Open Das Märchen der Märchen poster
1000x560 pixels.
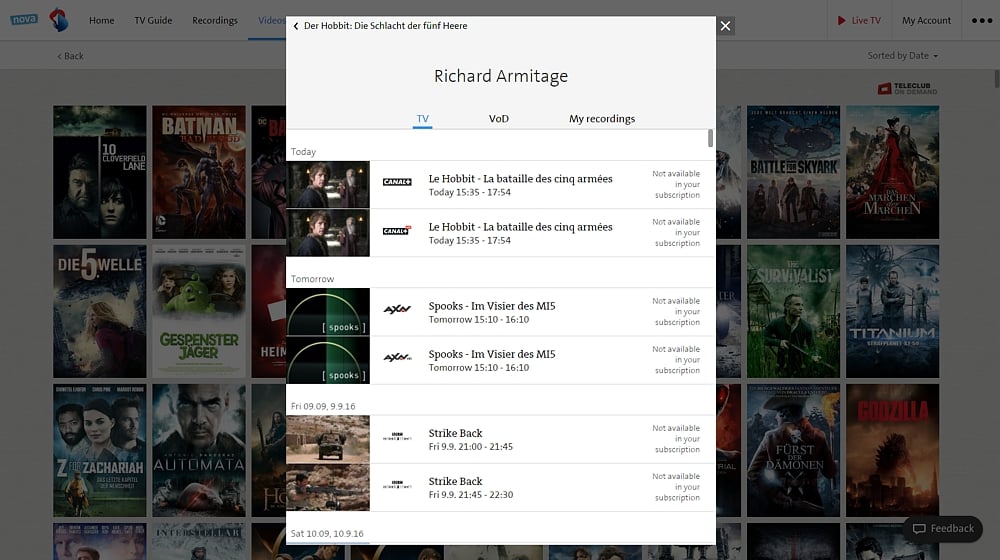(892, 172)
